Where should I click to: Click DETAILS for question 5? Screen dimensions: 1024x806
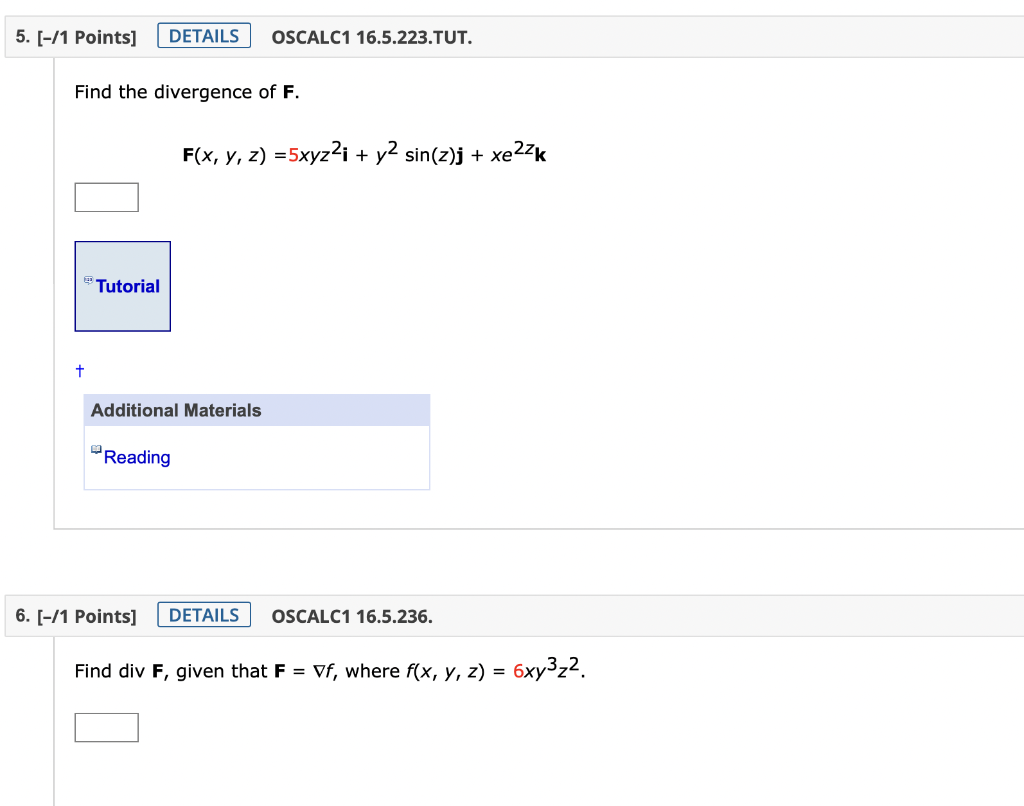(203, 34)
